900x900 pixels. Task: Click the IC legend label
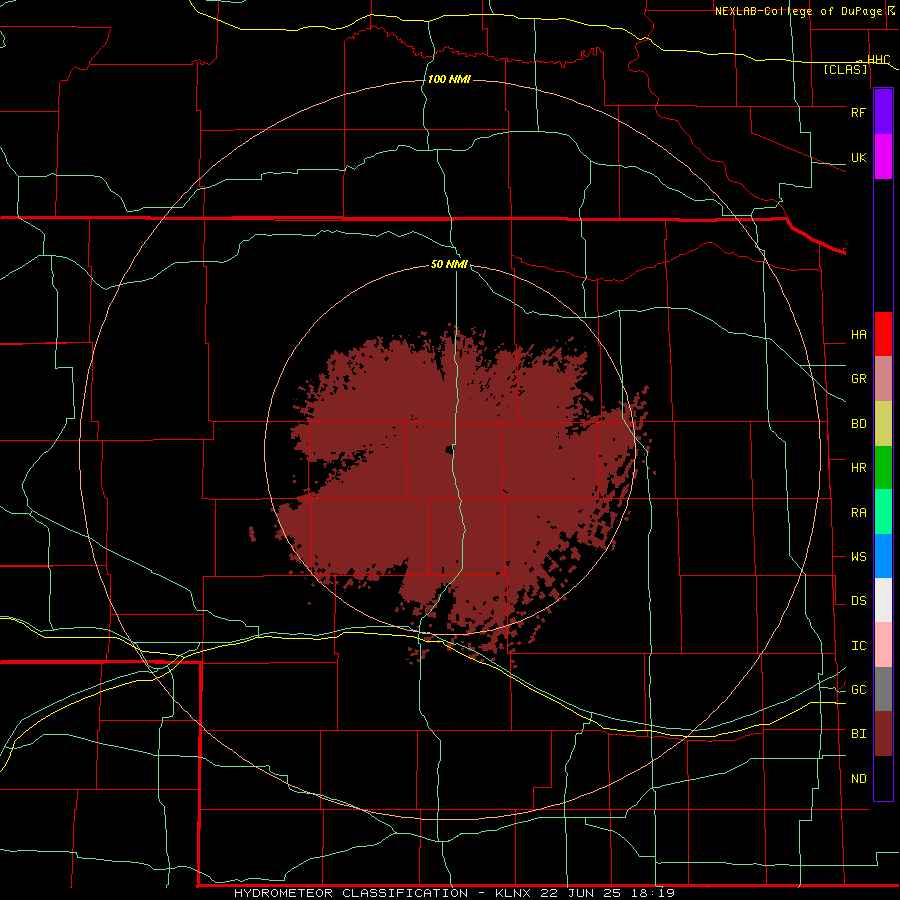pos(858,646)
